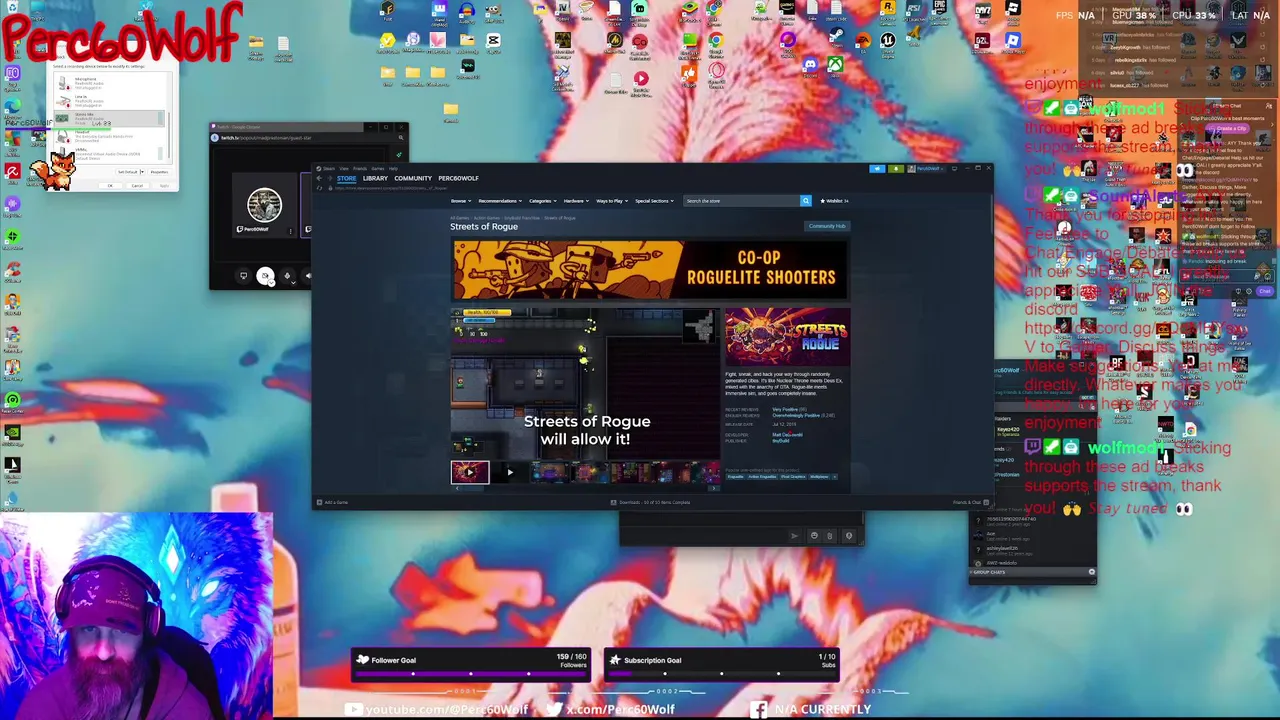Expand the Recommendations dropdown
The width and height of the screenshot is (1280, 720).
click(500, 201)
